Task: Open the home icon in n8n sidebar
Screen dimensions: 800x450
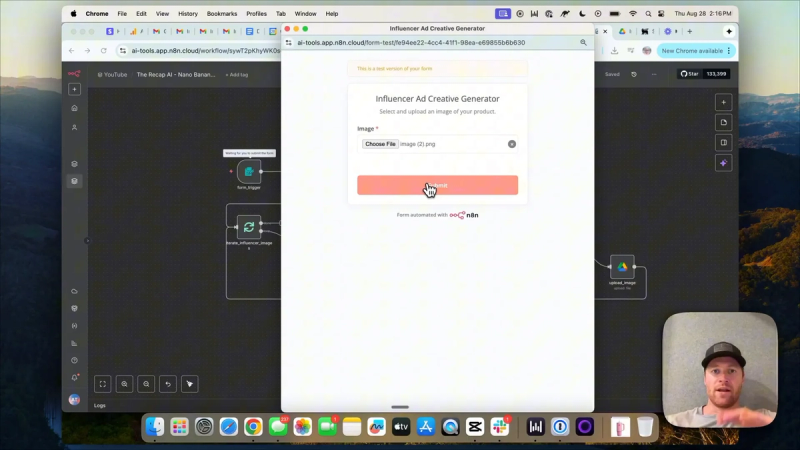Action: [74, 108]
